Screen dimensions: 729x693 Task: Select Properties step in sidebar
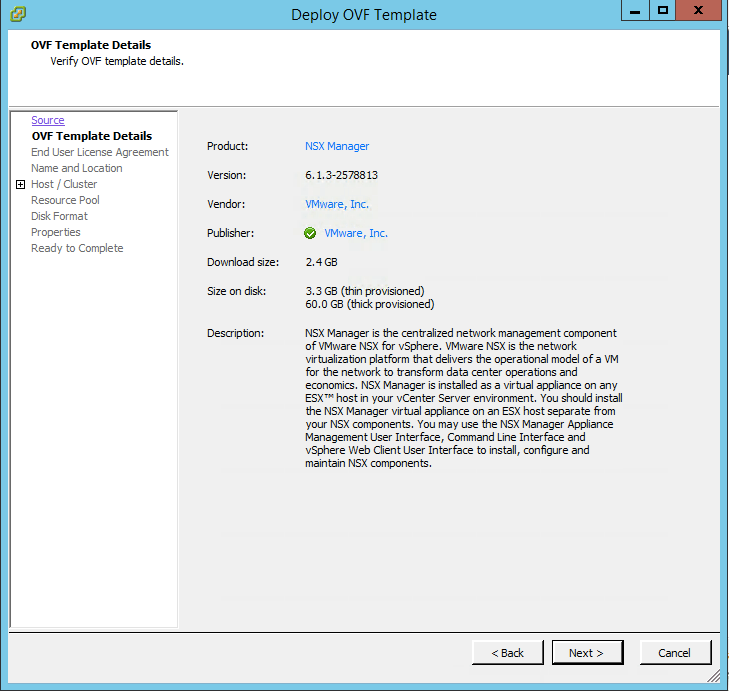55,232
